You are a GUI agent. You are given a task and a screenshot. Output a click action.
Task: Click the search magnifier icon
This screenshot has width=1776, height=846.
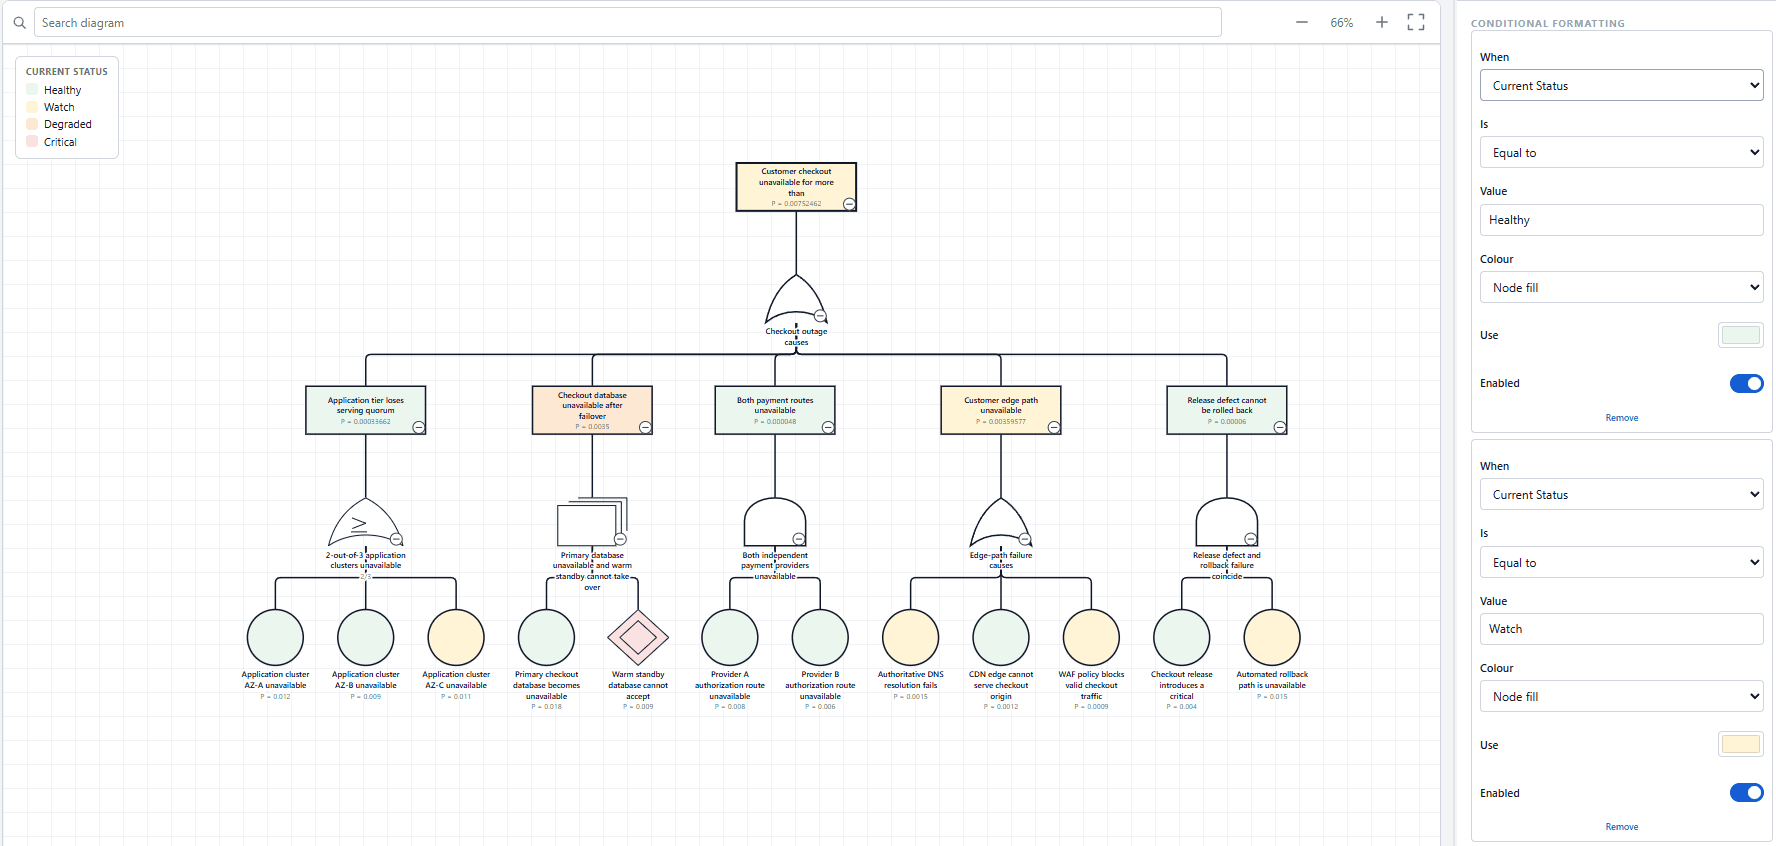[x=19, y=22]
